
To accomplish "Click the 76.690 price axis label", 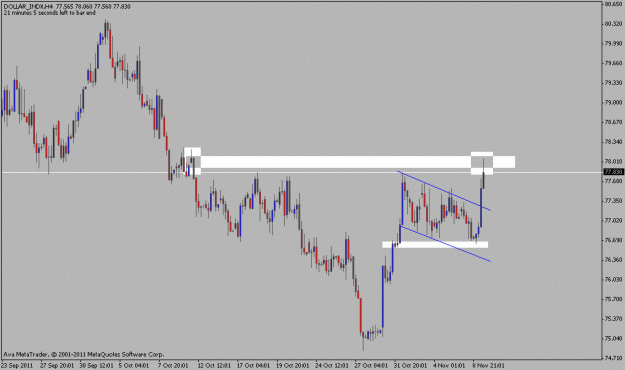I will point(614,240).
